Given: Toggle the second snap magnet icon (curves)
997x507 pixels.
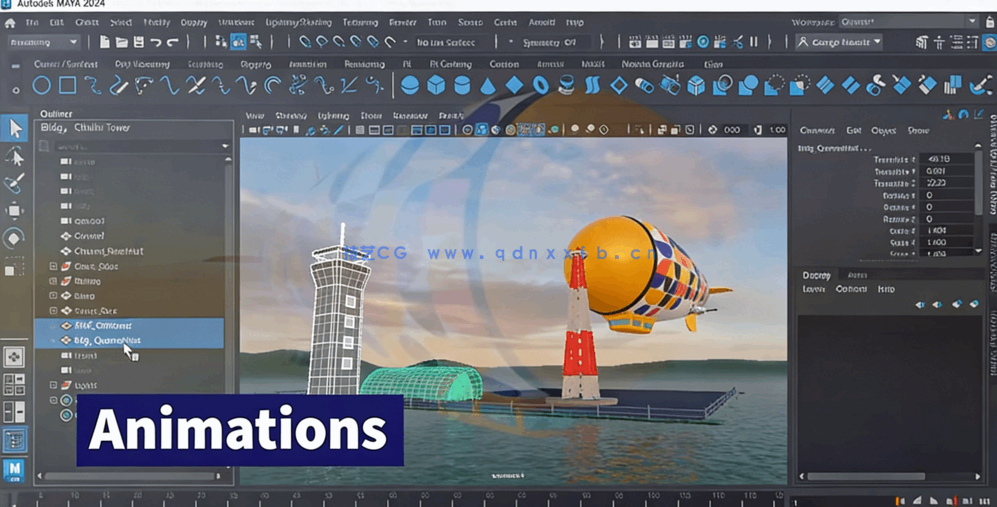Looking at the screenshot, I should click(x=322, y=43).
